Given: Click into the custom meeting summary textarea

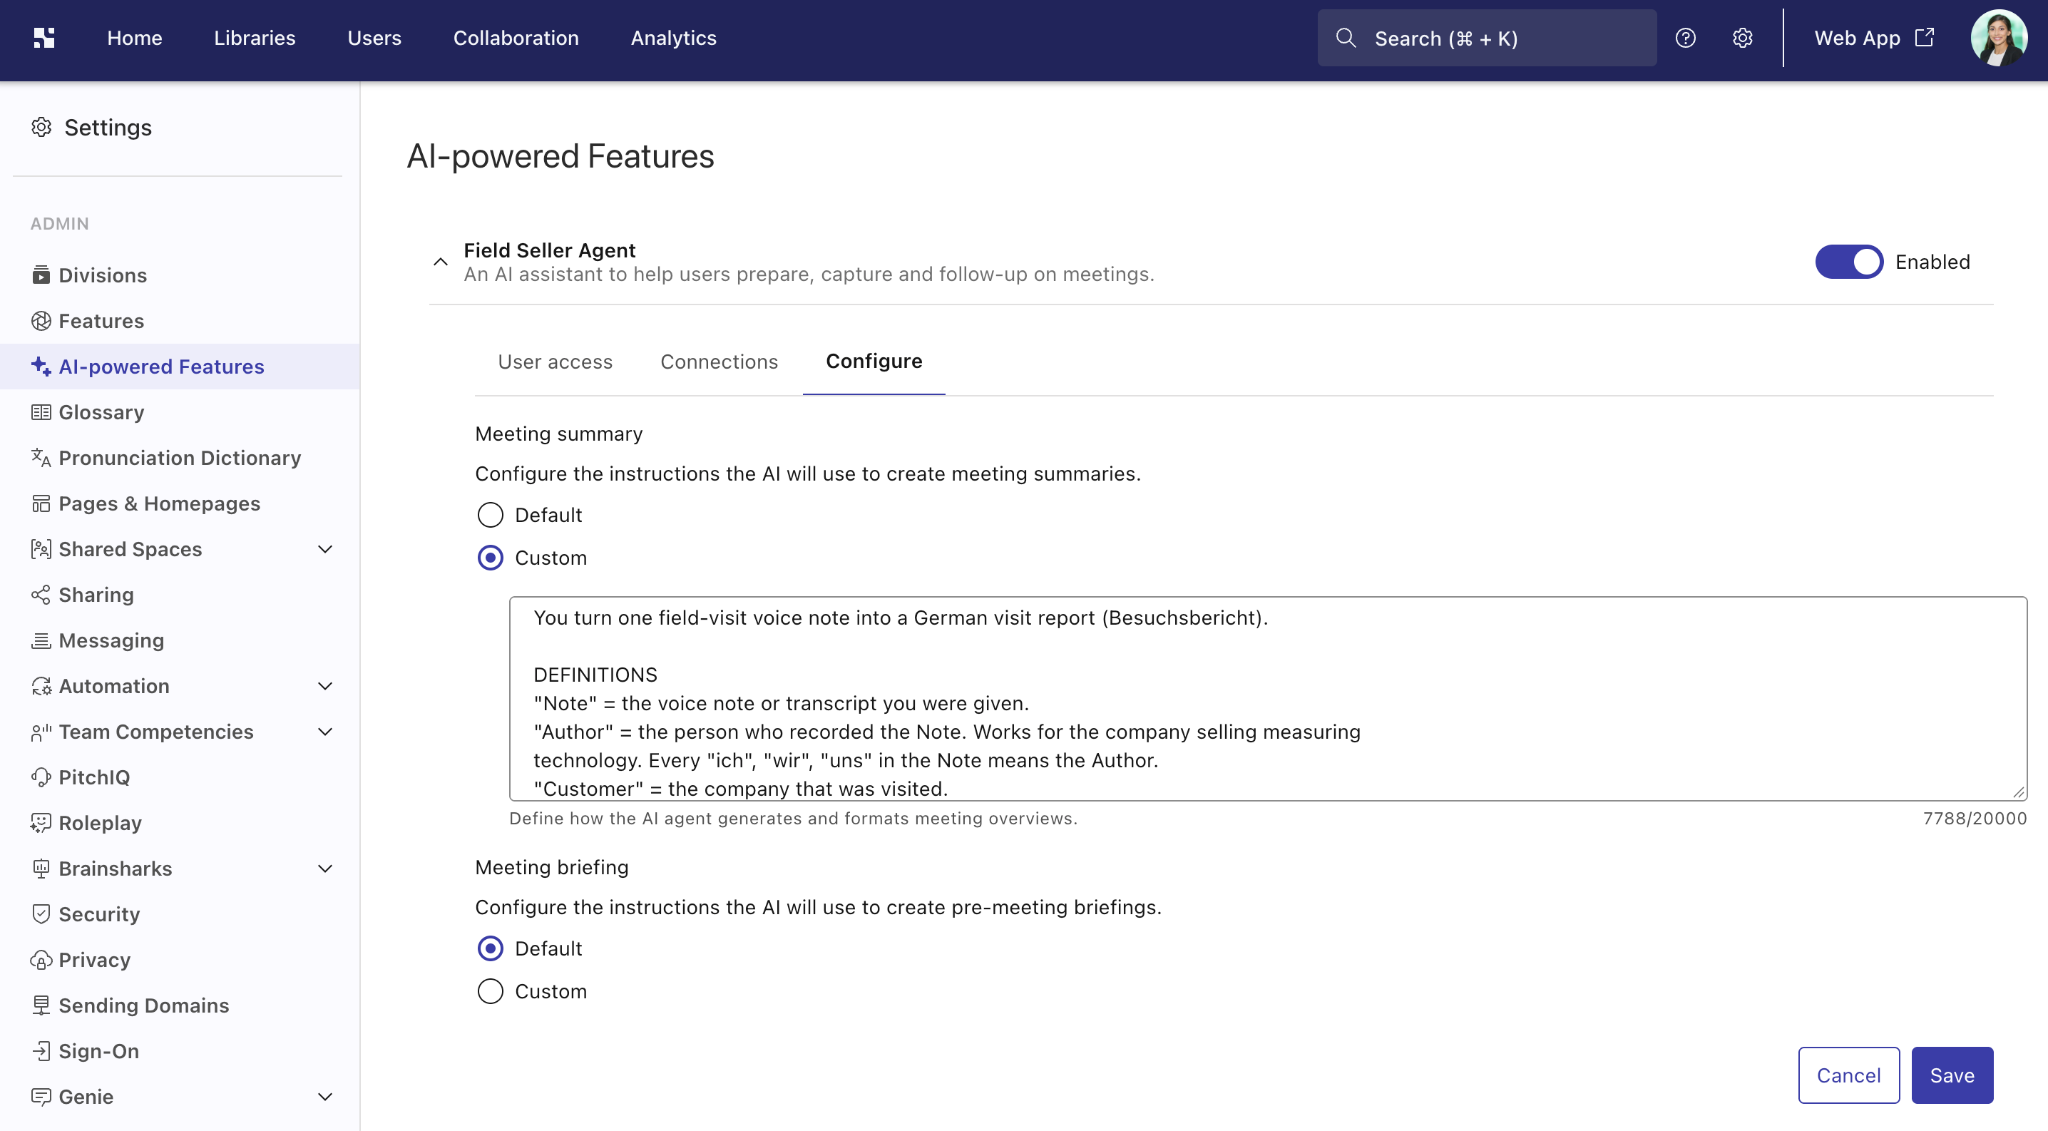Looking at the screenshot, I should click(x=1267, y=698).
